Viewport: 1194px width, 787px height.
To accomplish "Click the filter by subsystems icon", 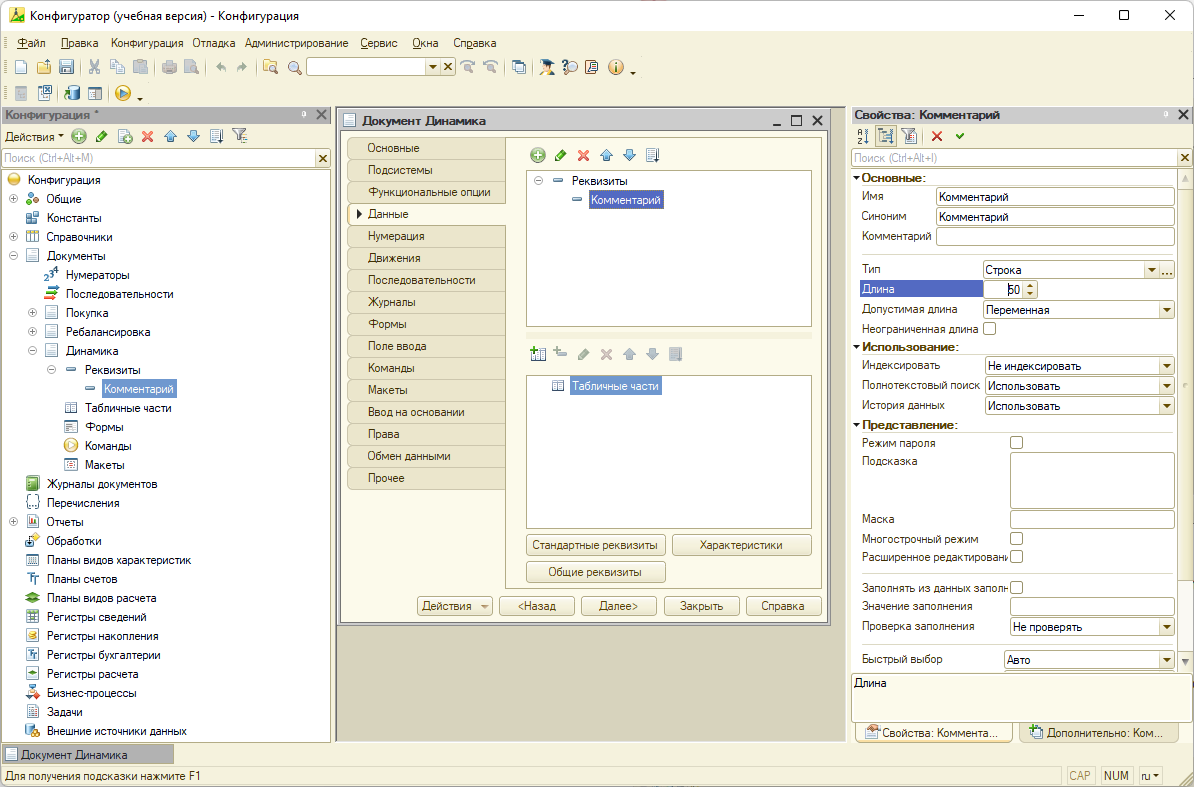I will pos(240,136).
